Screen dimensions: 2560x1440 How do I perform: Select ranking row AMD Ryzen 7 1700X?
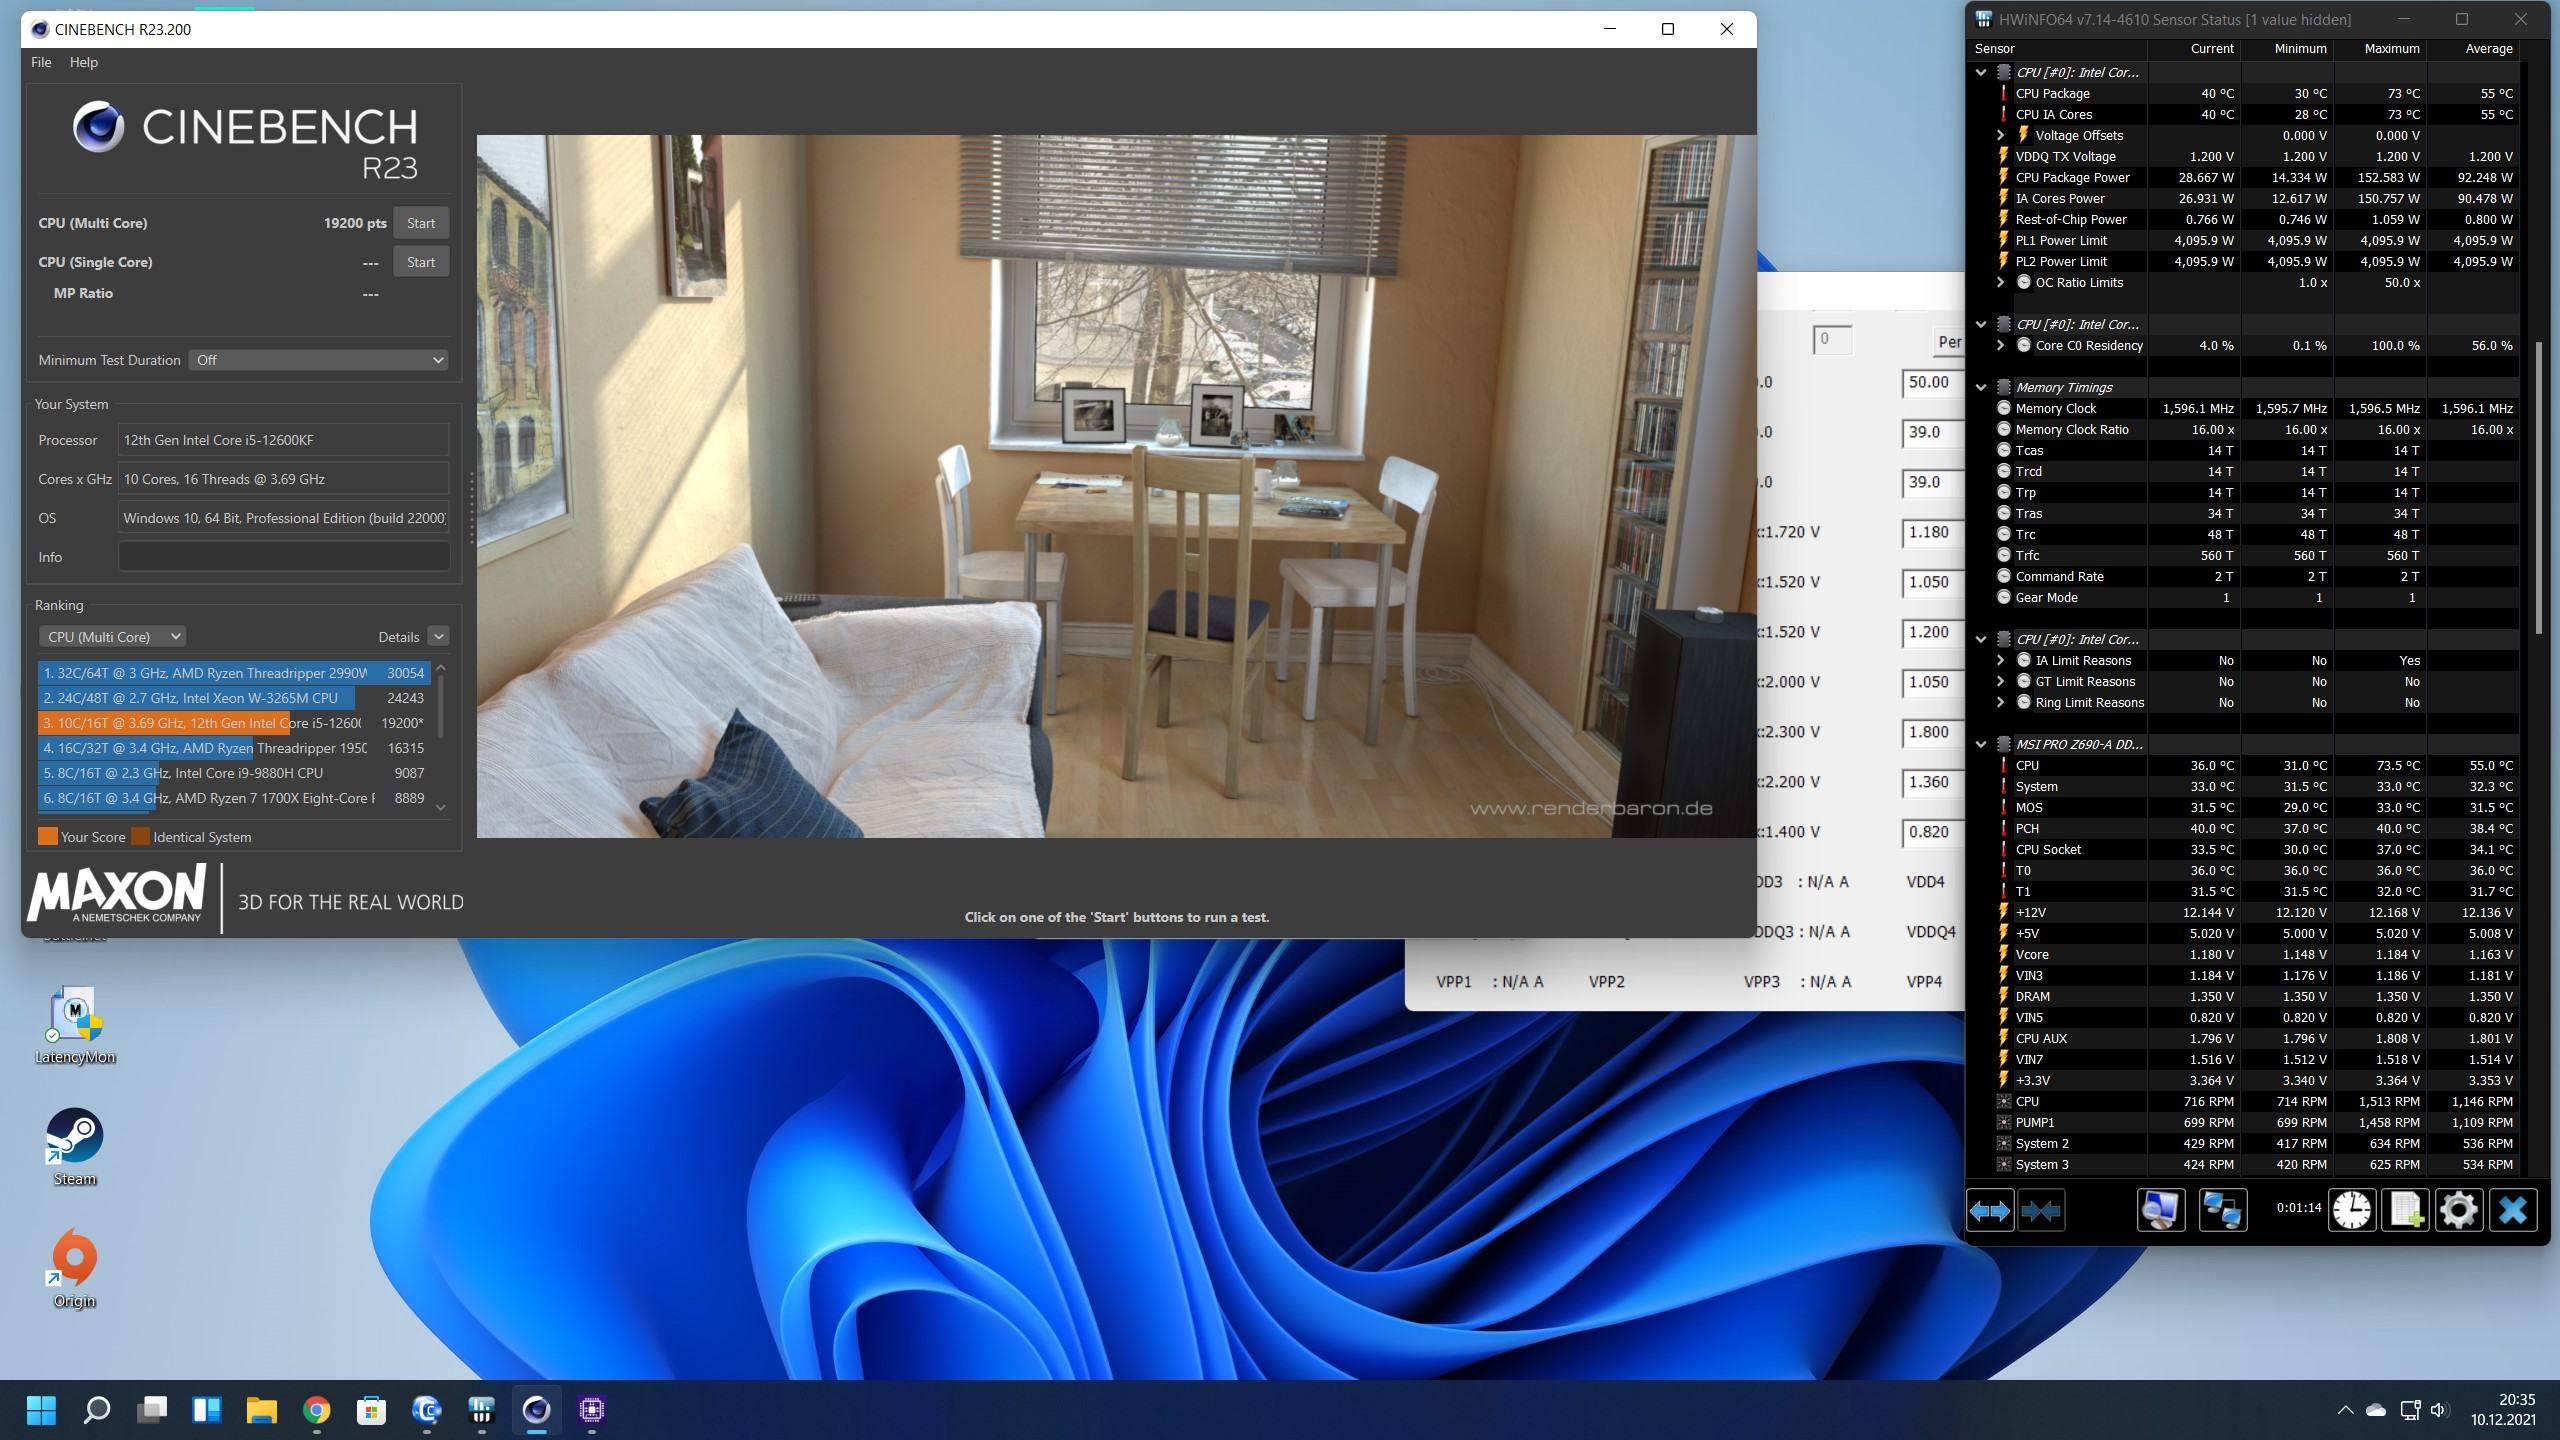(234, 798)
